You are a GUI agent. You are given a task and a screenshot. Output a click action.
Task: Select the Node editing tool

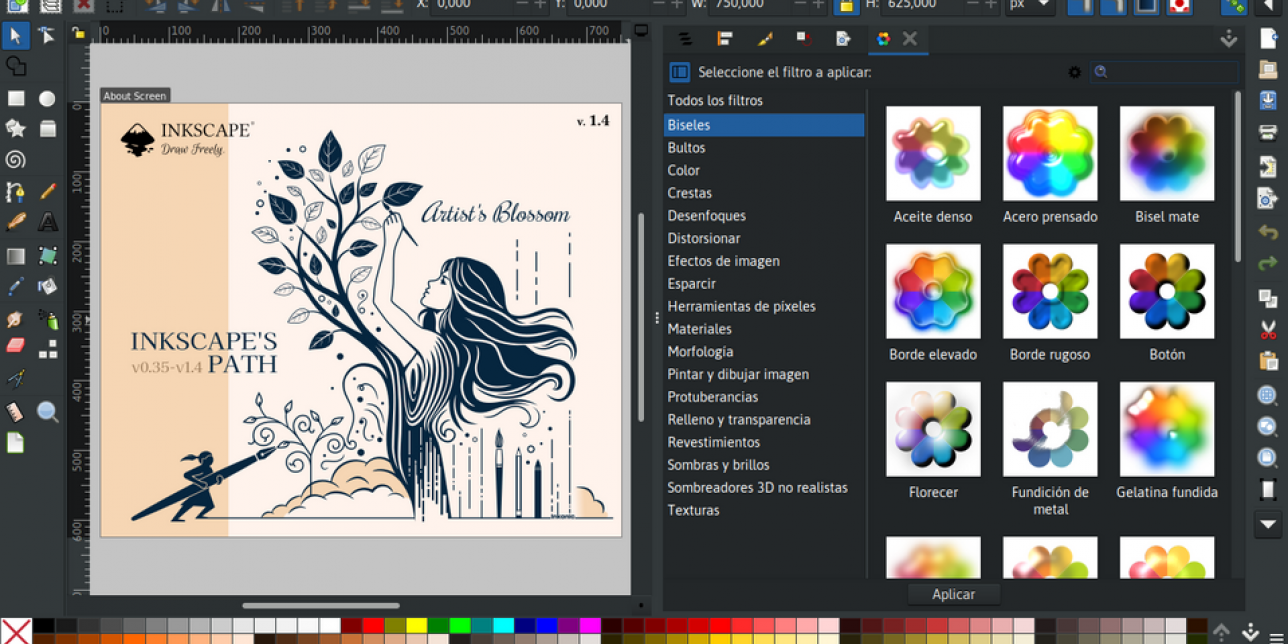[x=47, y=36]
